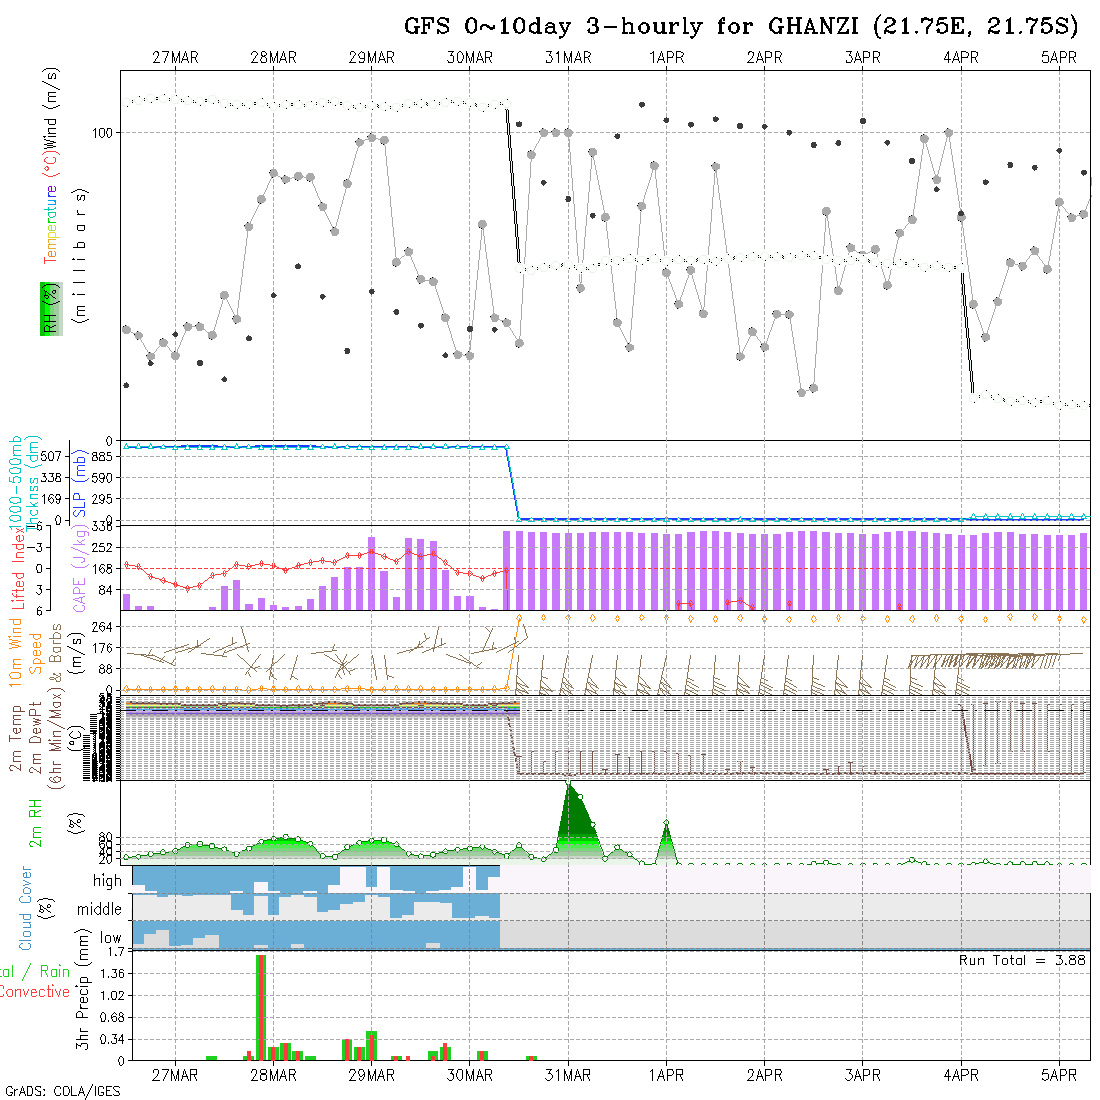Select the 27MAR label on the top axis

click(x=175, y=58)
